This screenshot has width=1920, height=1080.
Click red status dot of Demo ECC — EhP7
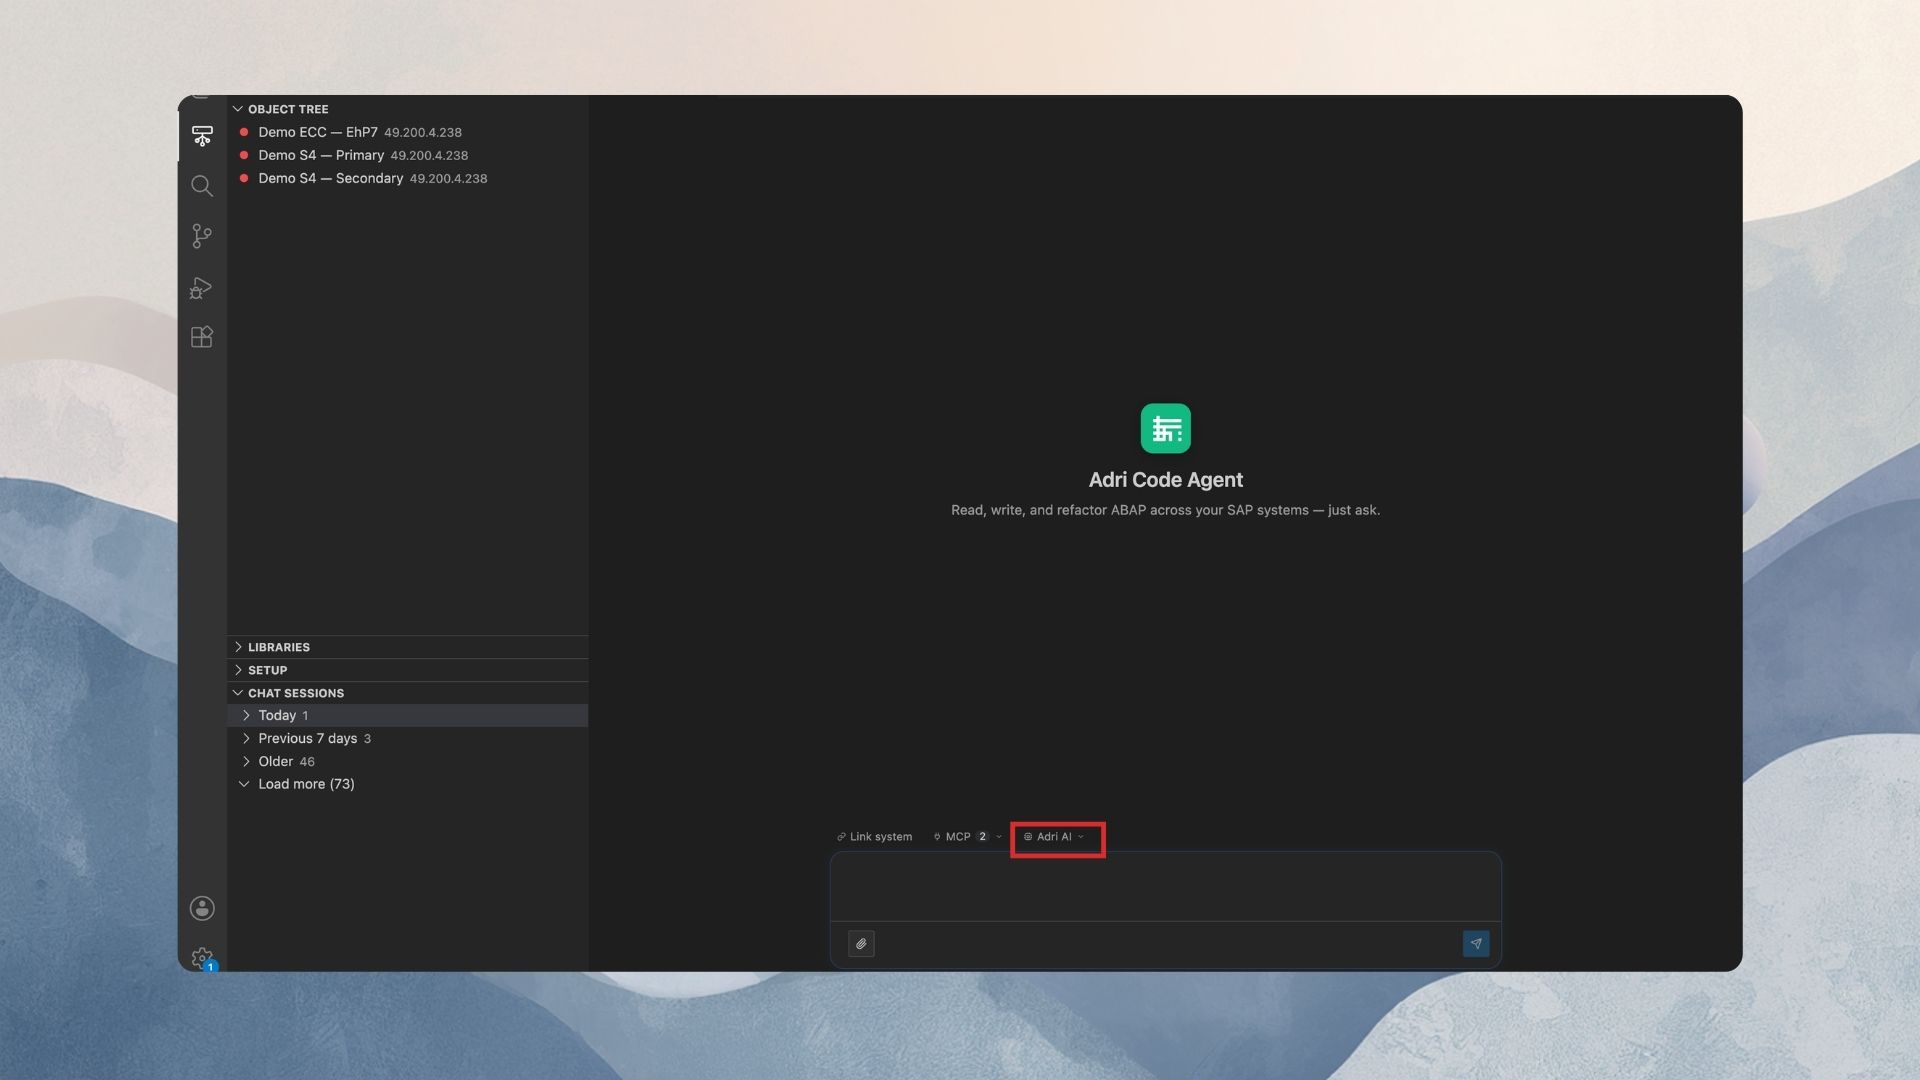[x=244, y=132]
